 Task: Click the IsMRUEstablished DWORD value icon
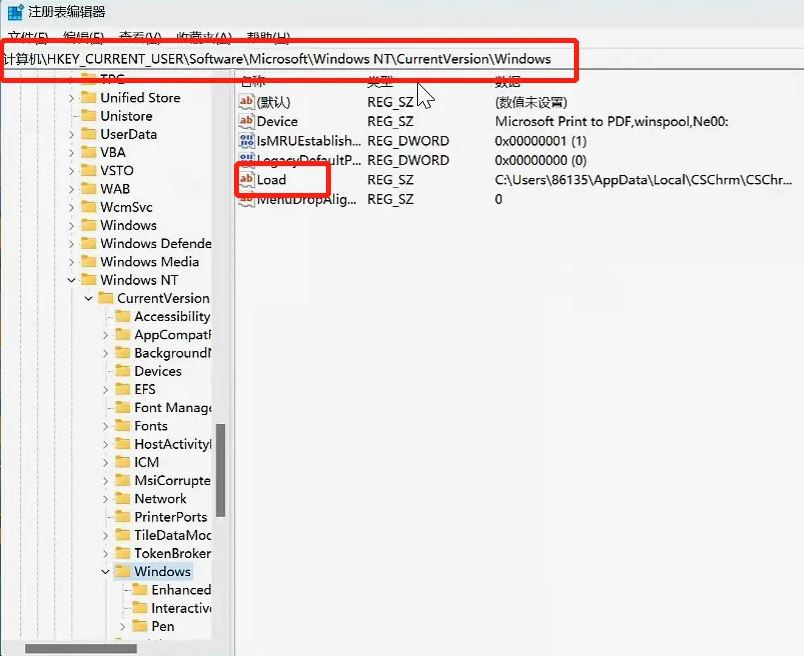point(247,141)
